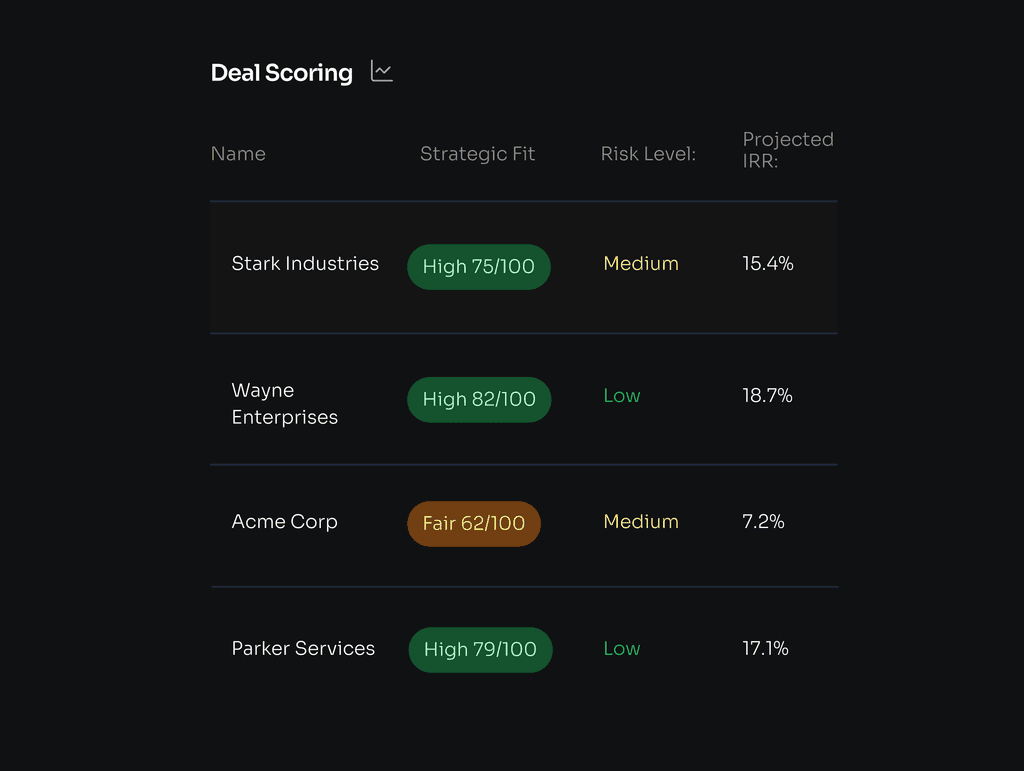Click the Deal Scoring title
The width and height of the screenshot is (1024, 771).
281,72
